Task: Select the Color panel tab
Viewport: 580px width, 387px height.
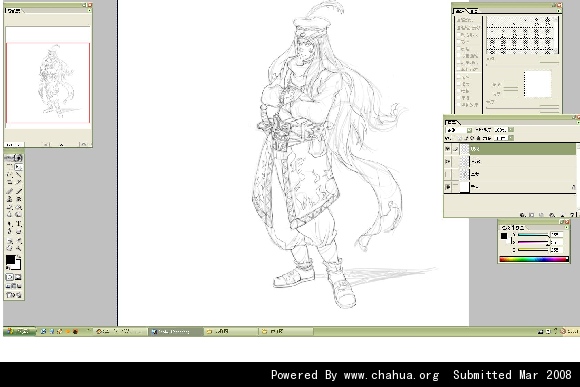Action: point(513,228)
